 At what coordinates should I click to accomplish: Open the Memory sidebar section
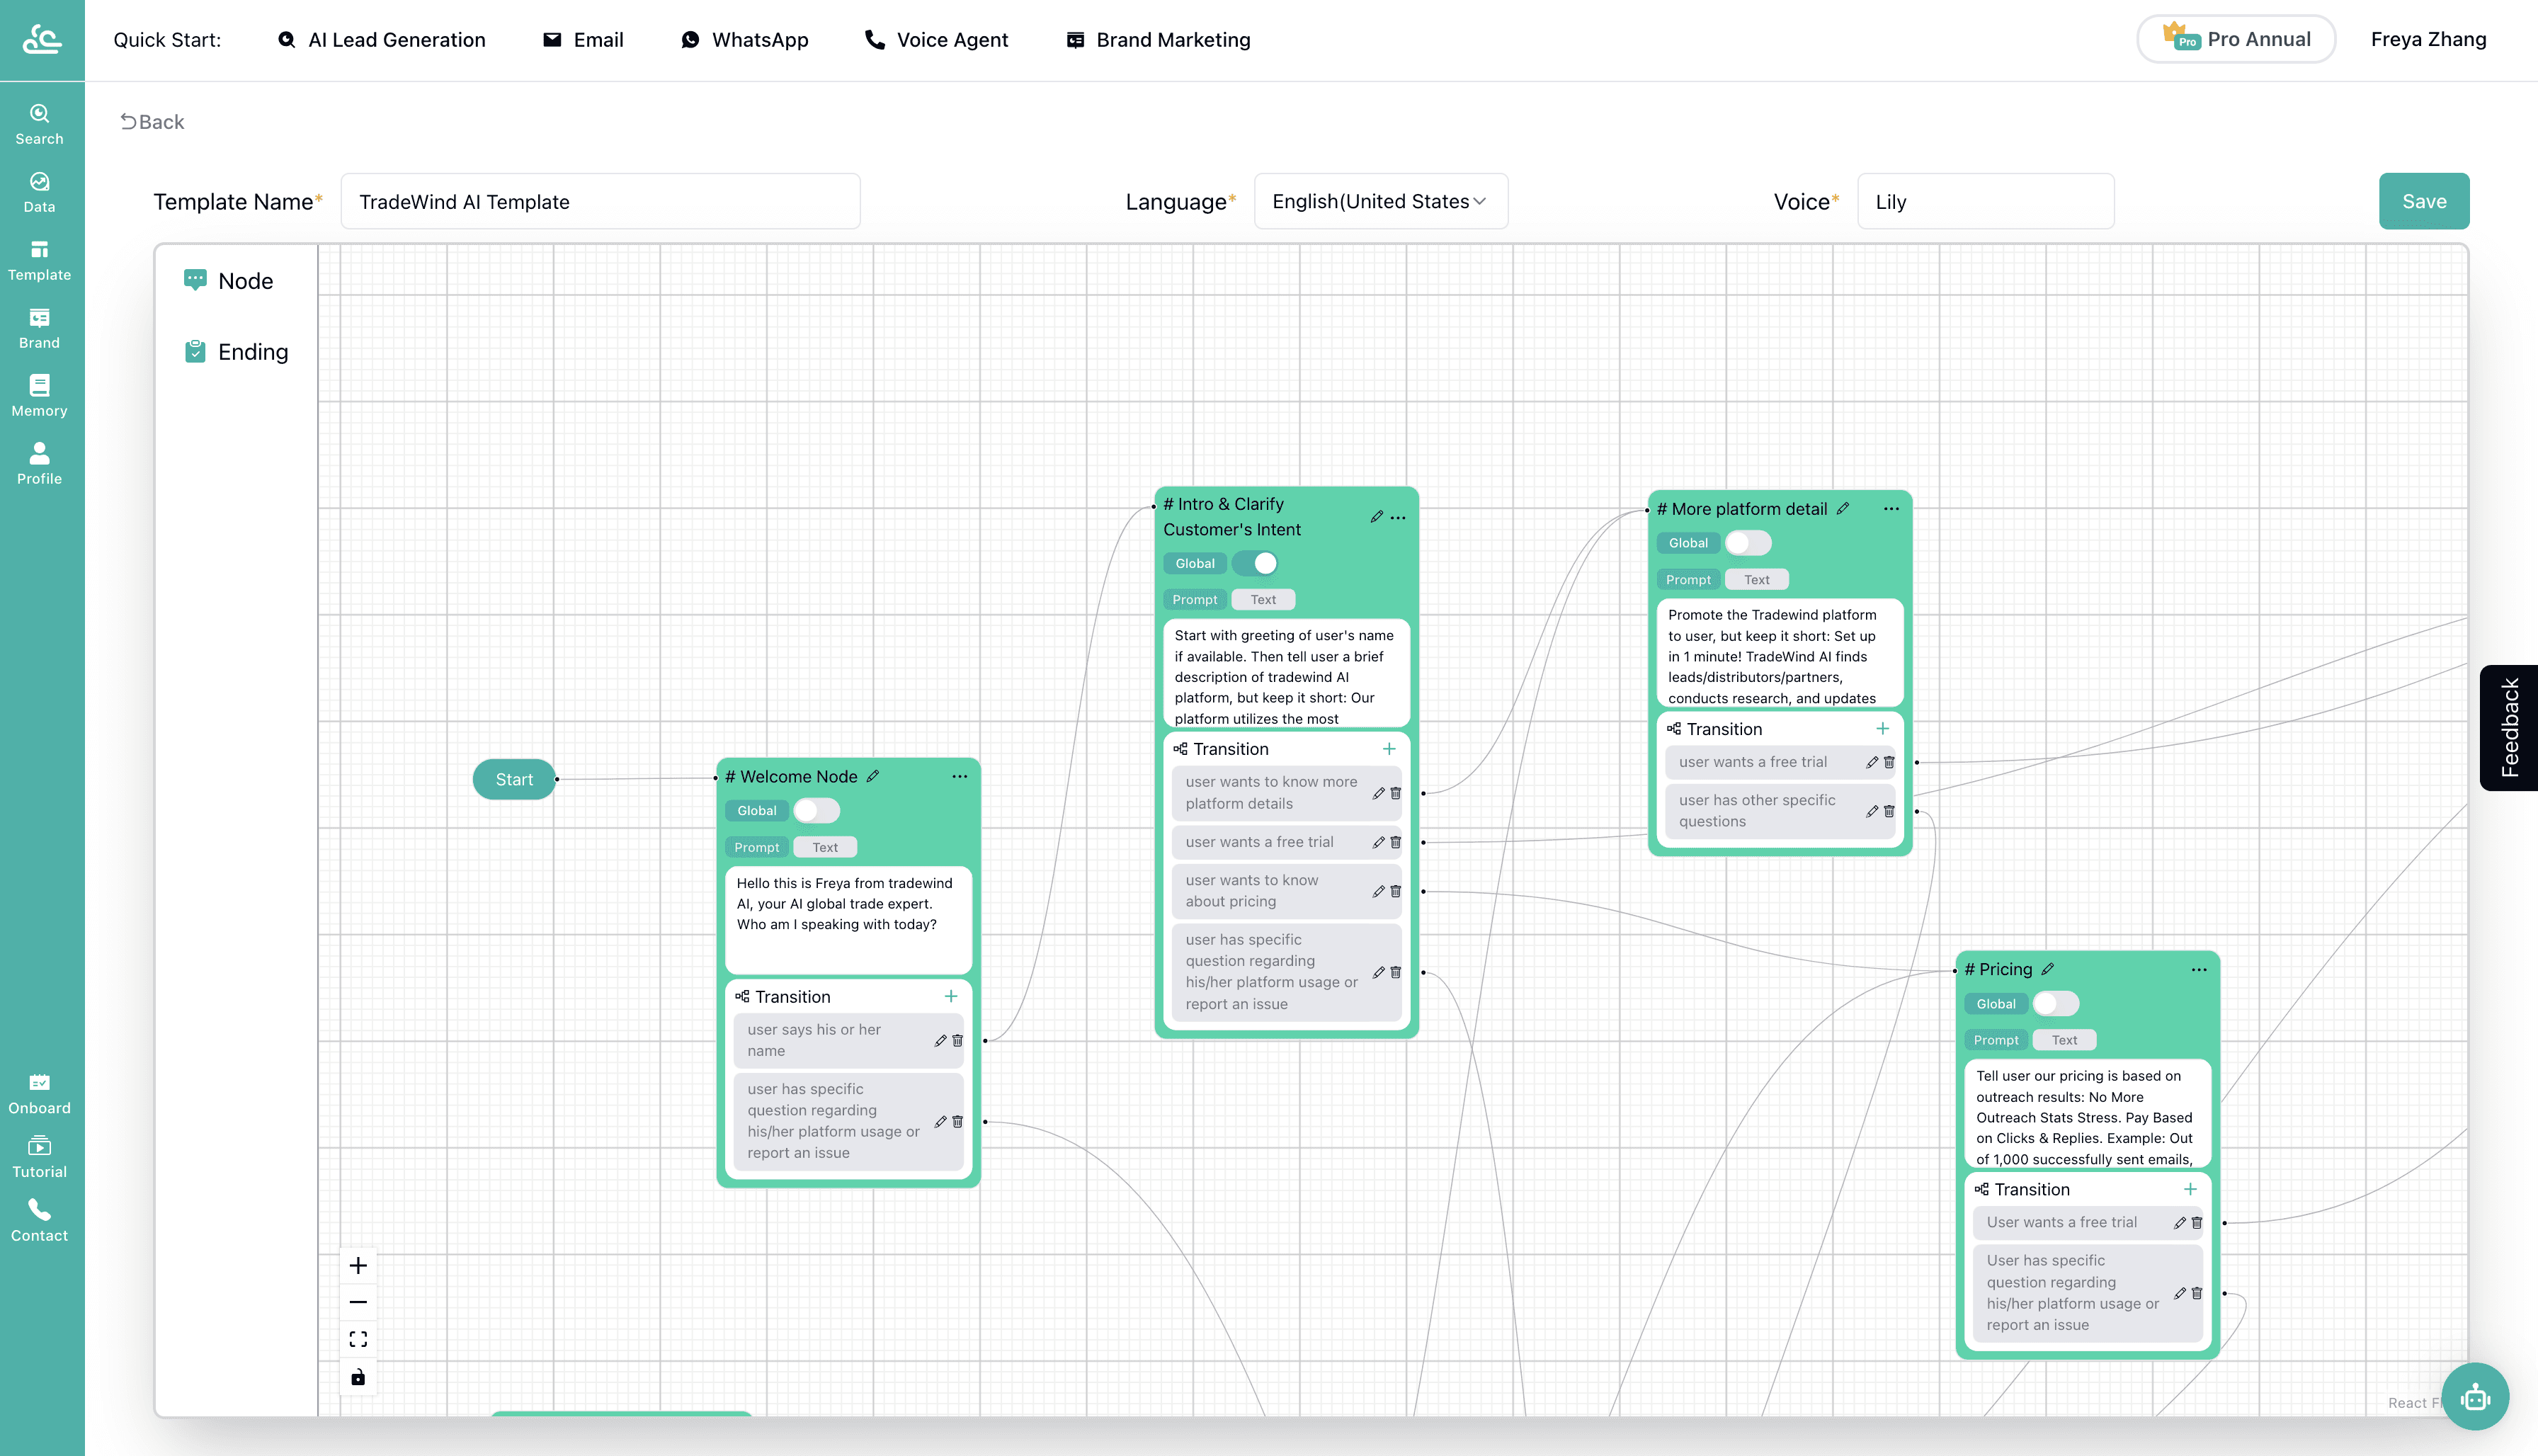click(39, 395)
